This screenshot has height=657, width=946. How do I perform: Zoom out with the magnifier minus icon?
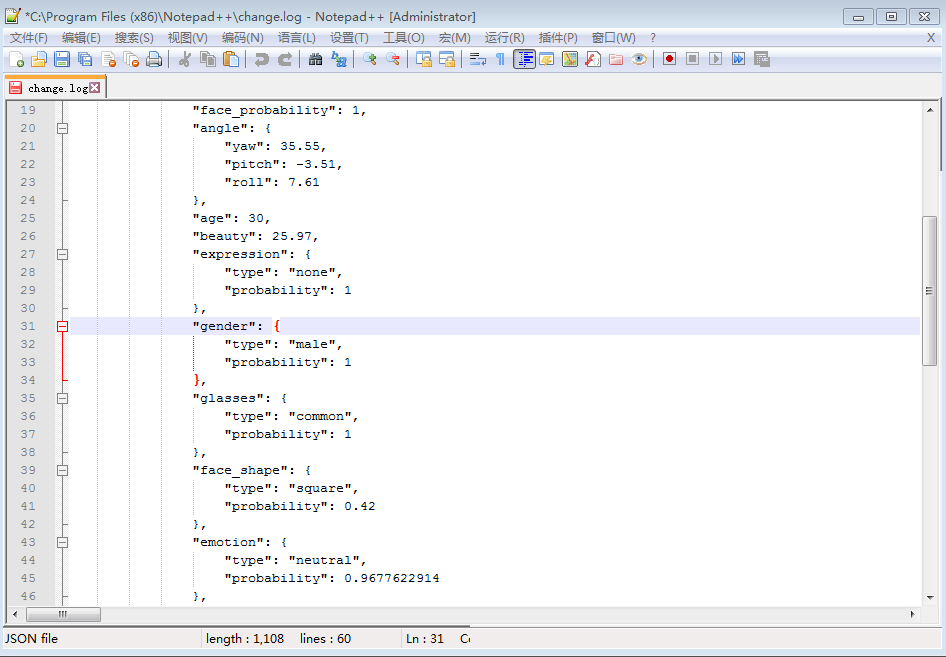[393, 59]
